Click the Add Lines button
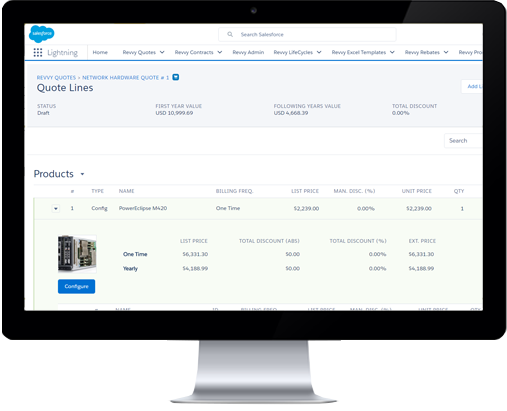The height and width of the screenshot is (411, 507). click(472, 87)
